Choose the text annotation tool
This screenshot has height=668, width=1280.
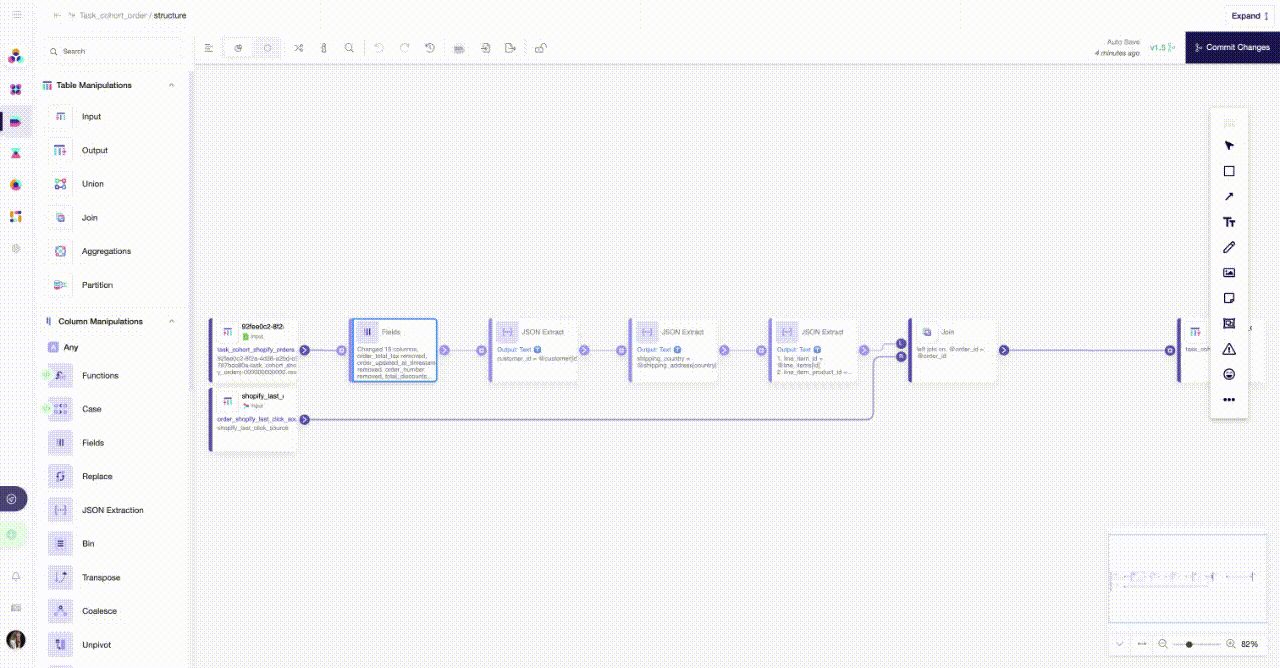1229,222
